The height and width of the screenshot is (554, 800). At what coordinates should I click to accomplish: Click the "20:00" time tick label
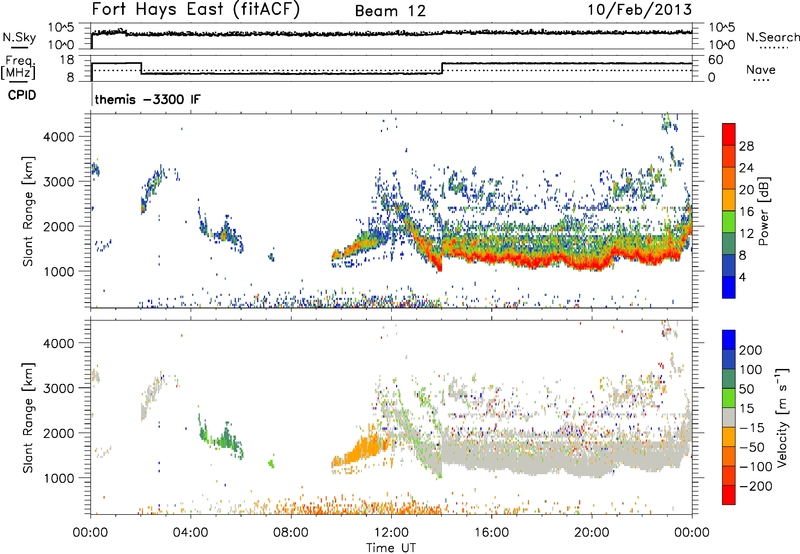click(x=591, y=533)
